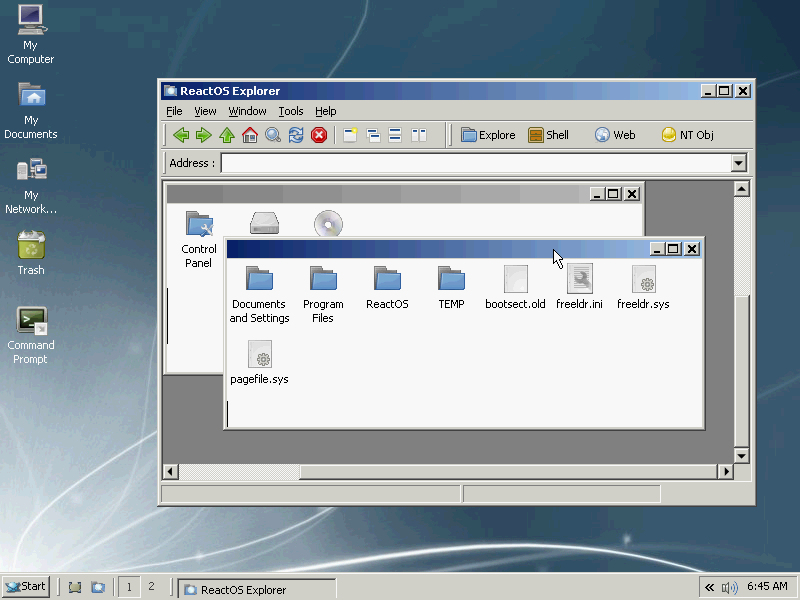Open My Computer desktop icon
This screenshot has height=600, width=800.
coord(31,35)
